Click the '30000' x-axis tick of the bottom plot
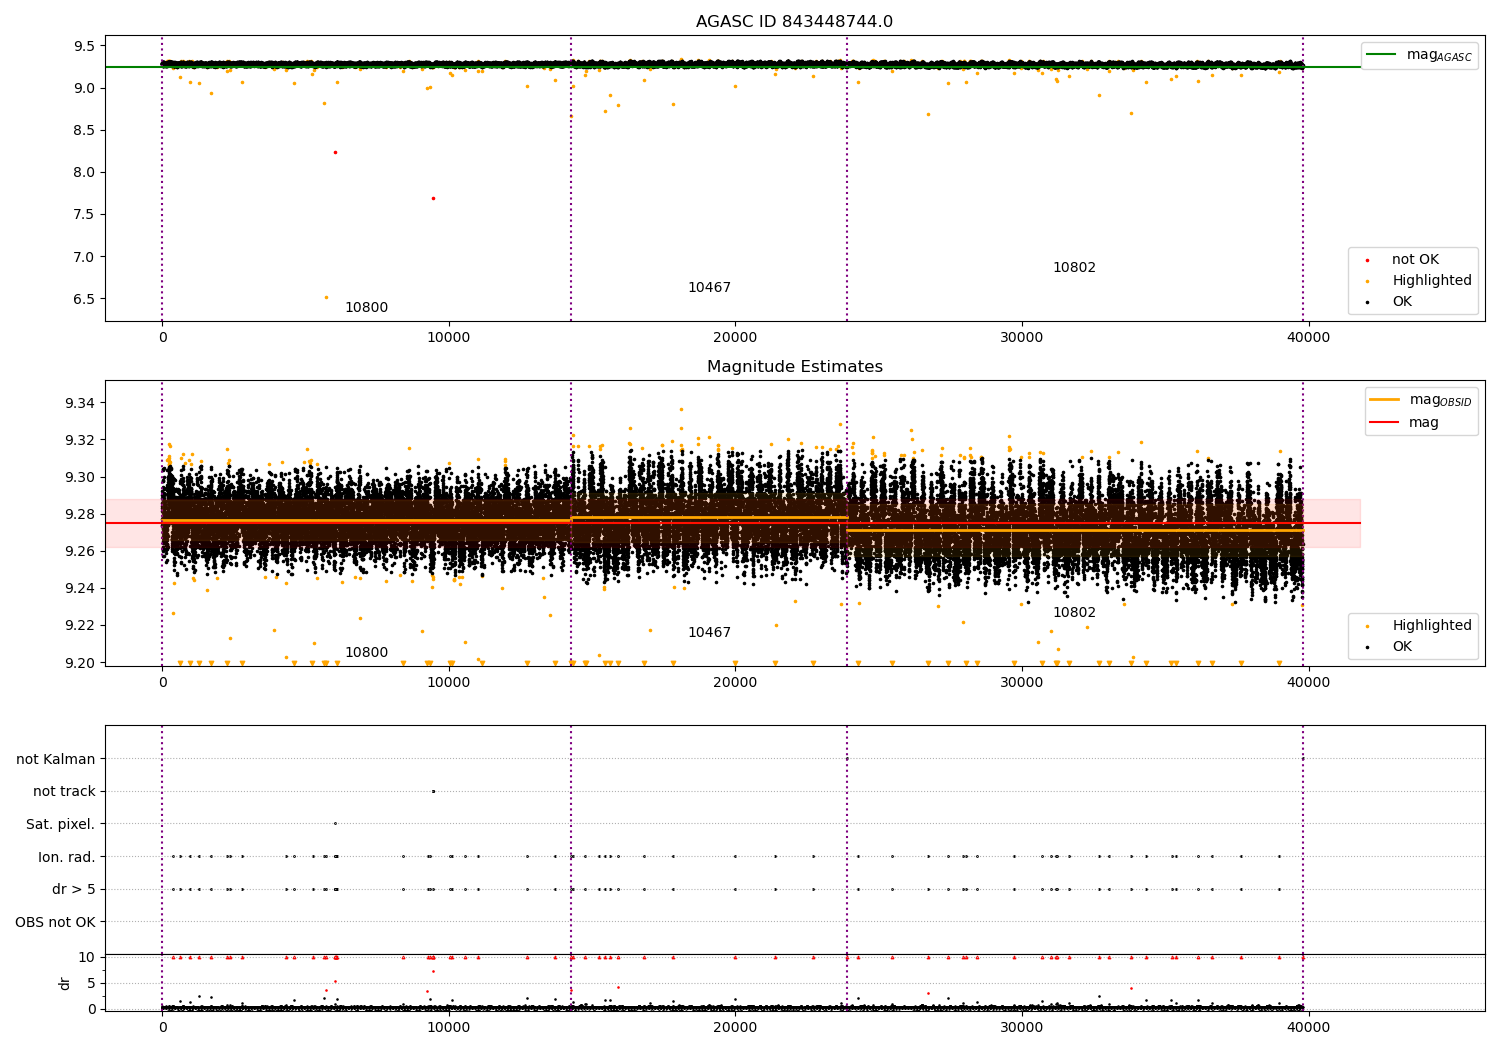The image size is (1500, 1050). (1022, 1027)
